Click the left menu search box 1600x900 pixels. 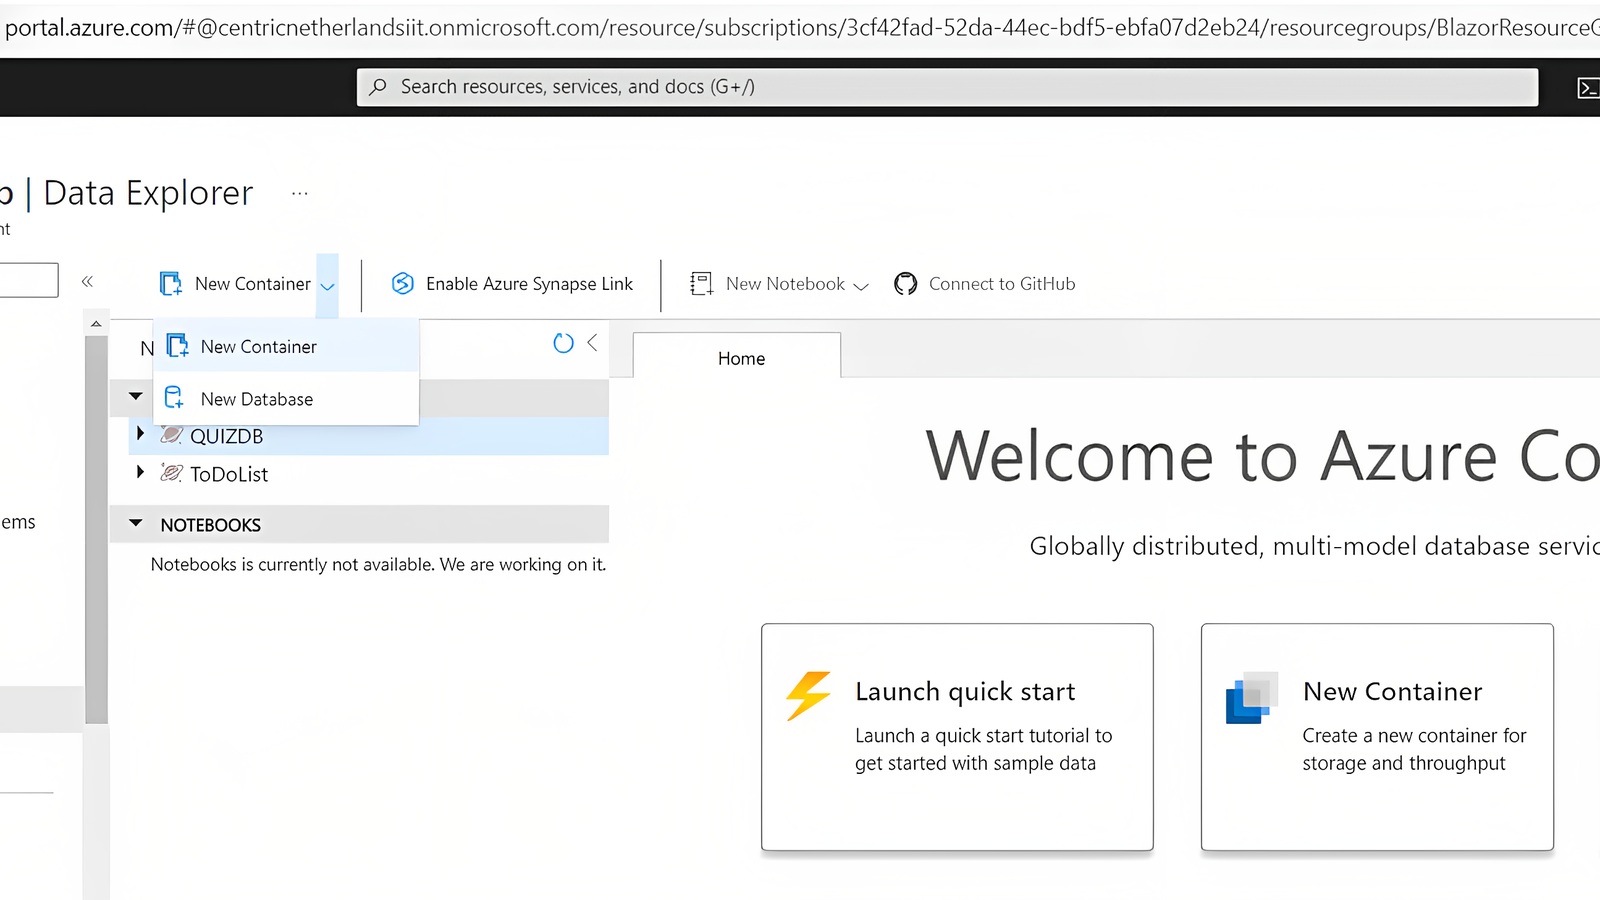29,281
